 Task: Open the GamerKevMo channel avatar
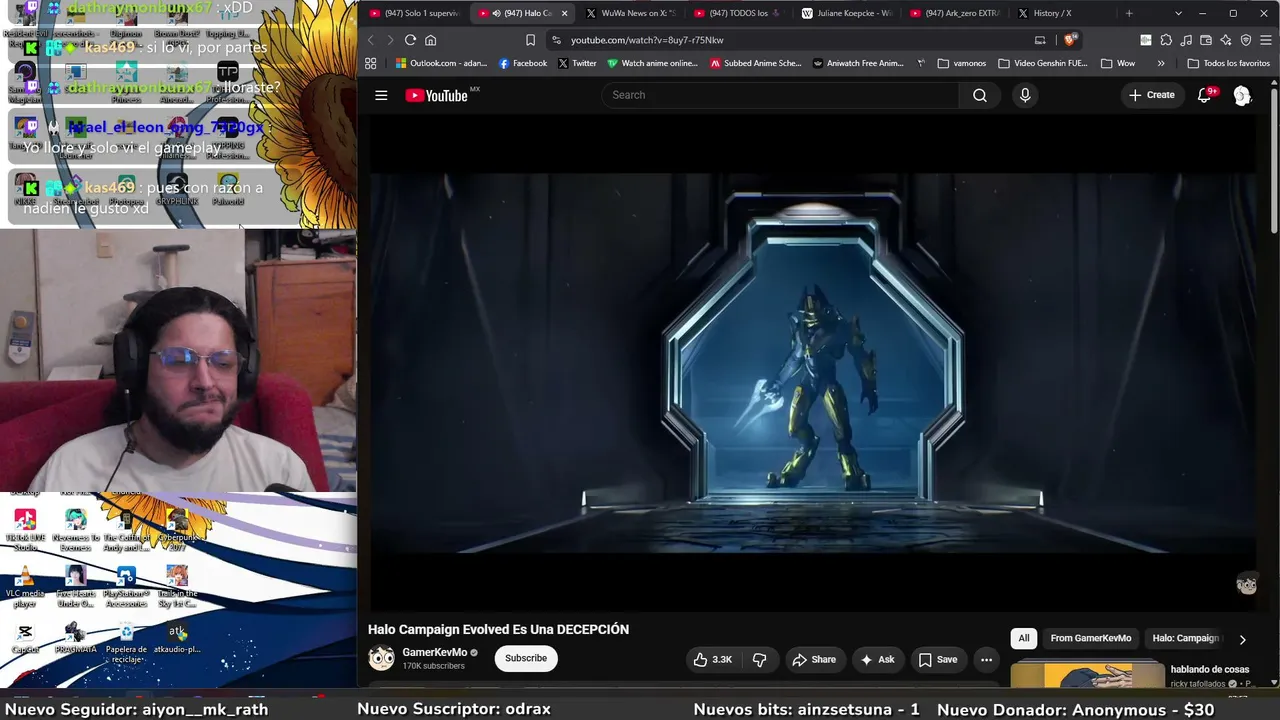coord(382,658)
